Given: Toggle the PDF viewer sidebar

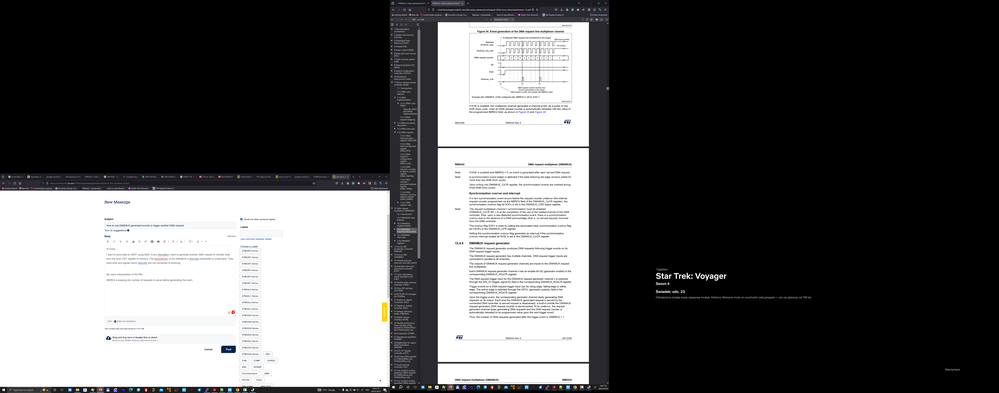Looking at the screenshot, I should tap(392, 19).
